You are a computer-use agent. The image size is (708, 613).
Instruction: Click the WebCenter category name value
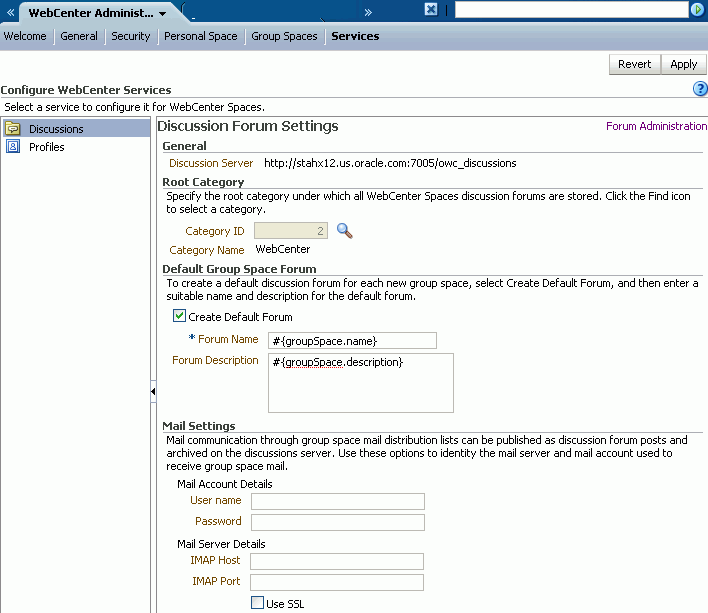(x=283, y=249)
